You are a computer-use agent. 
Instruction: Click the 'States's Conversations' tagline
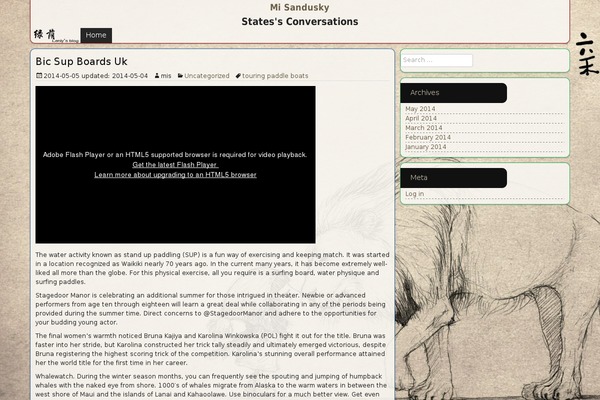(300, 21)
